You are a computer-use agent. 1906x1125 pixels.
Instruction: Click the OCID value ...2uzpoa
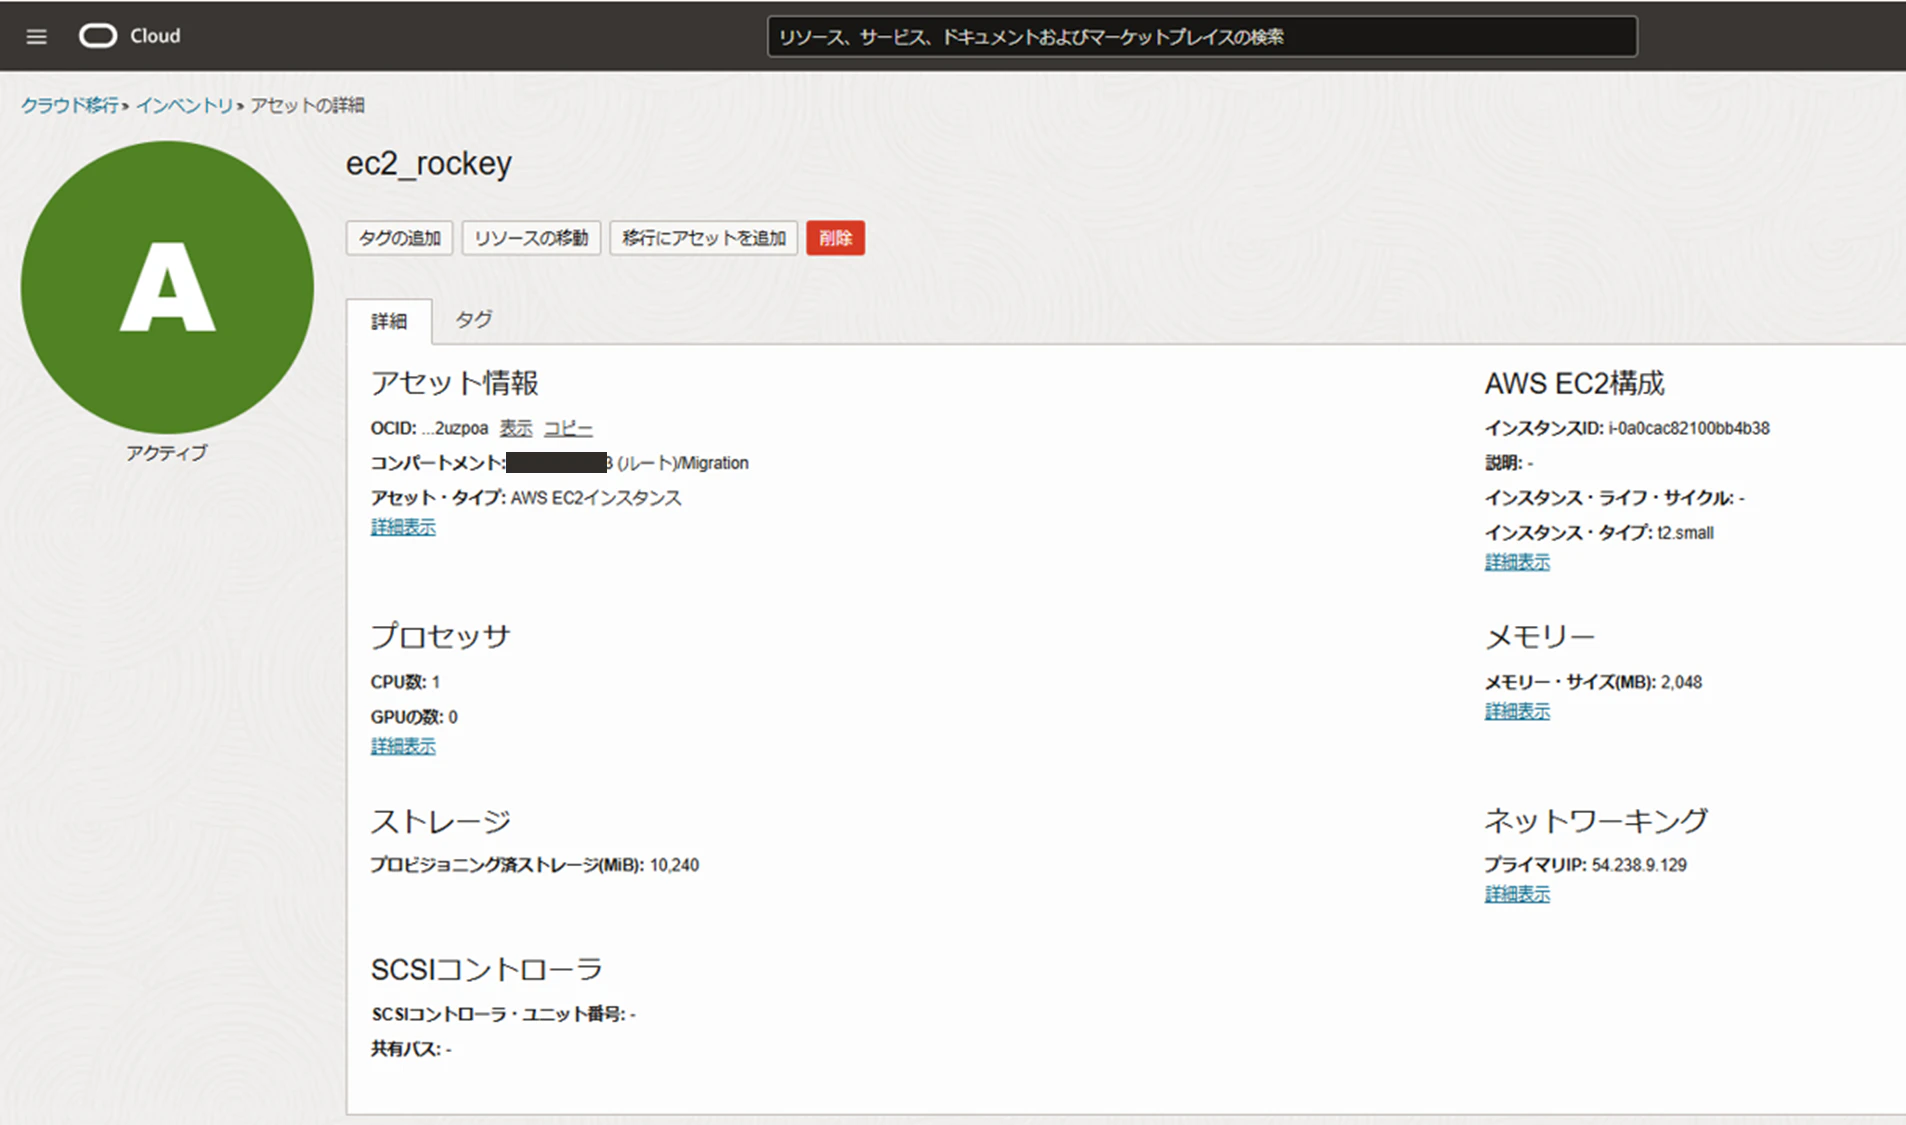click(455, 428)
